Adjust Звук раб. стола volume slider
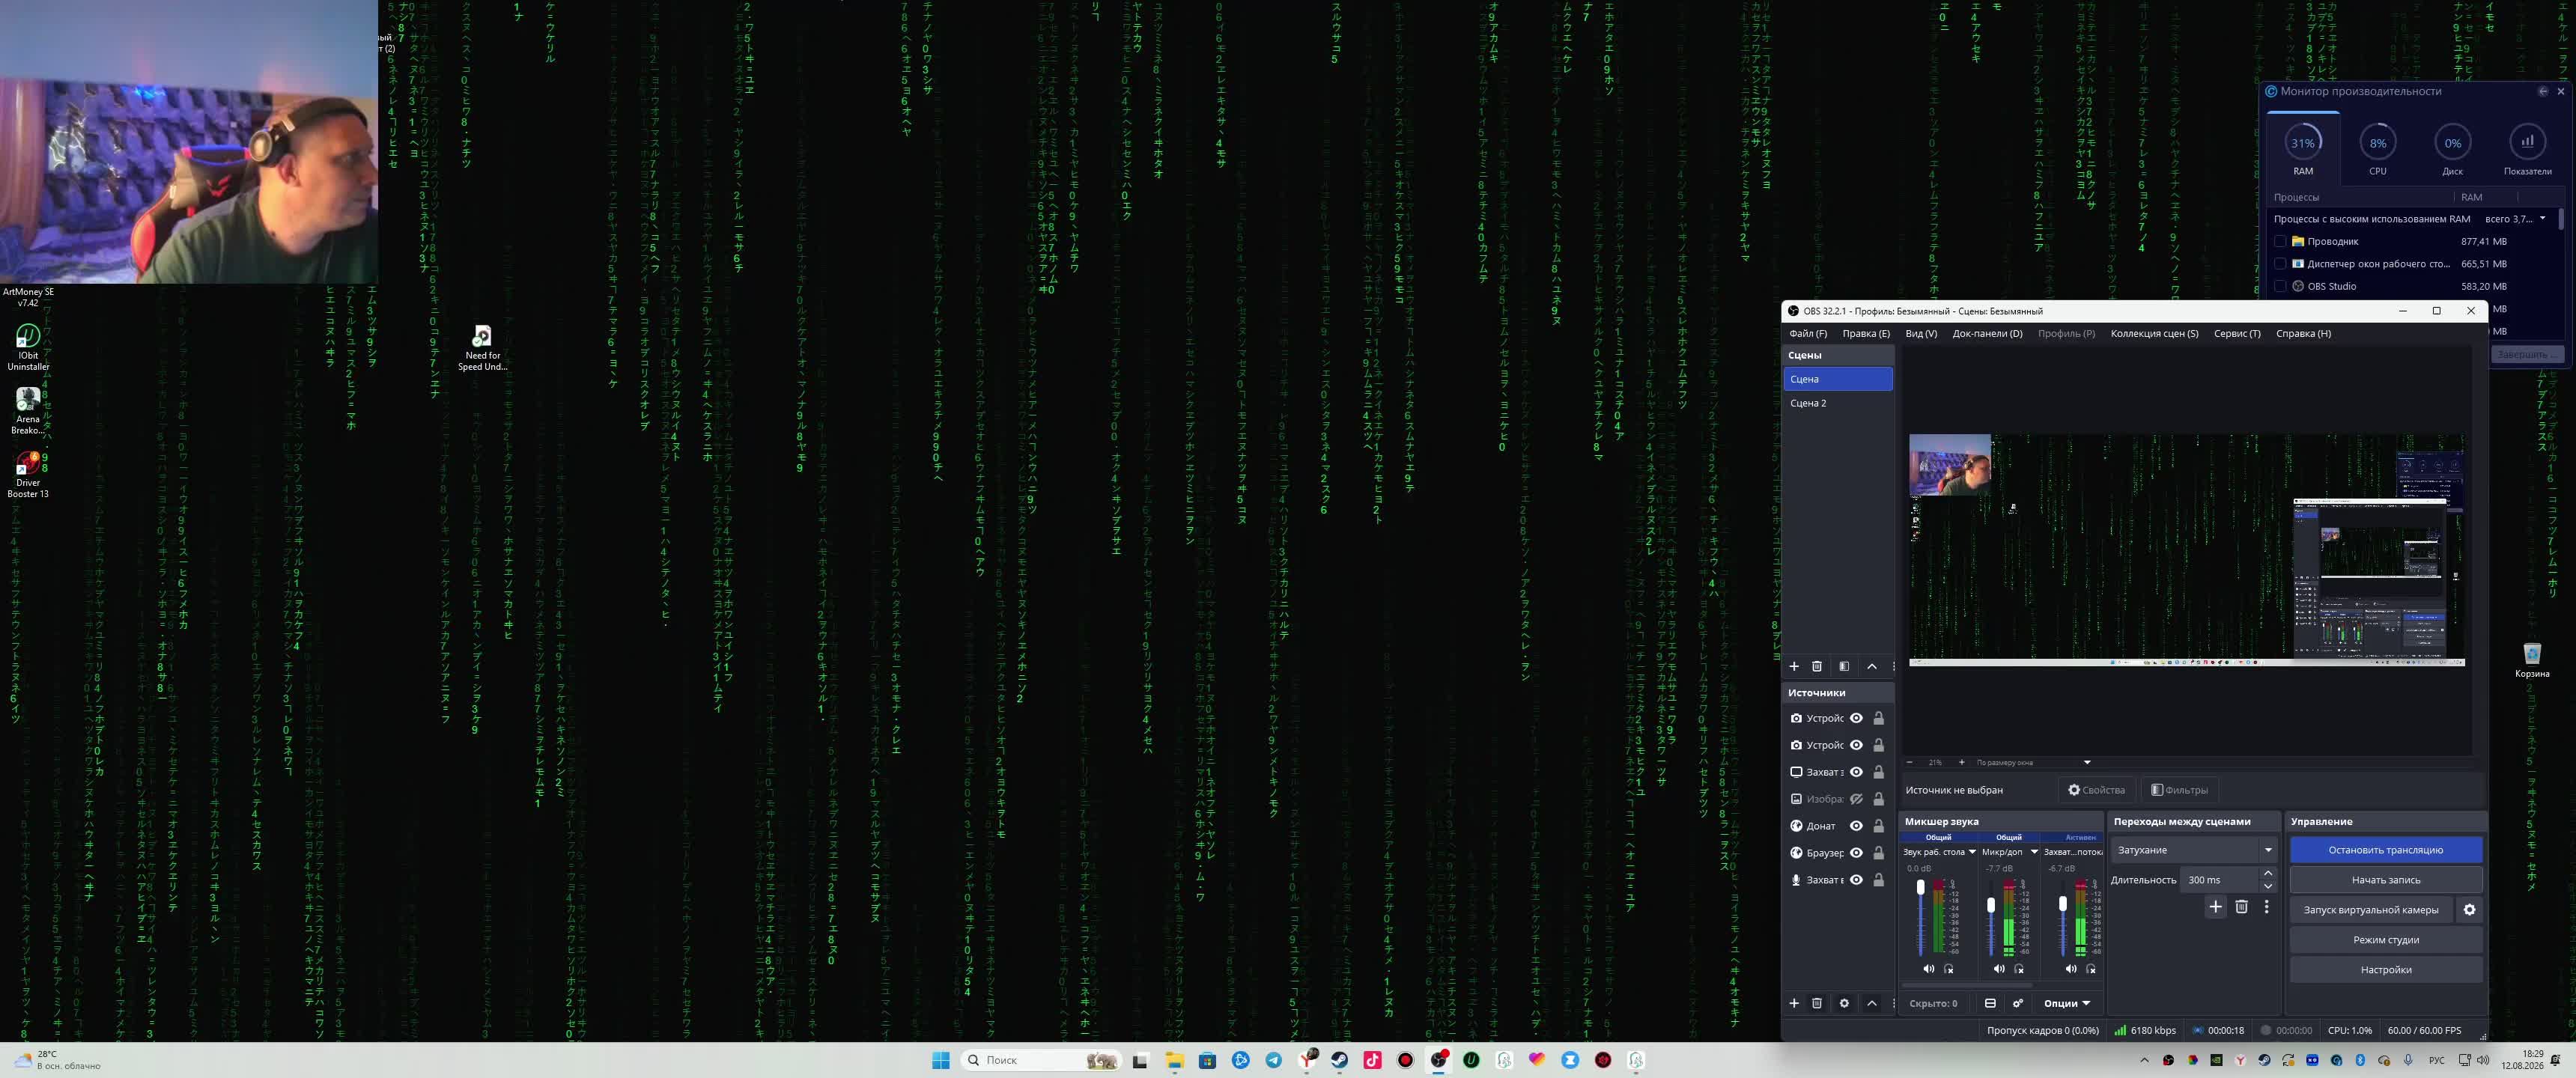Image resolution: width=2576 pixels, height=1078 pixels. click(x=1920, y=888)
